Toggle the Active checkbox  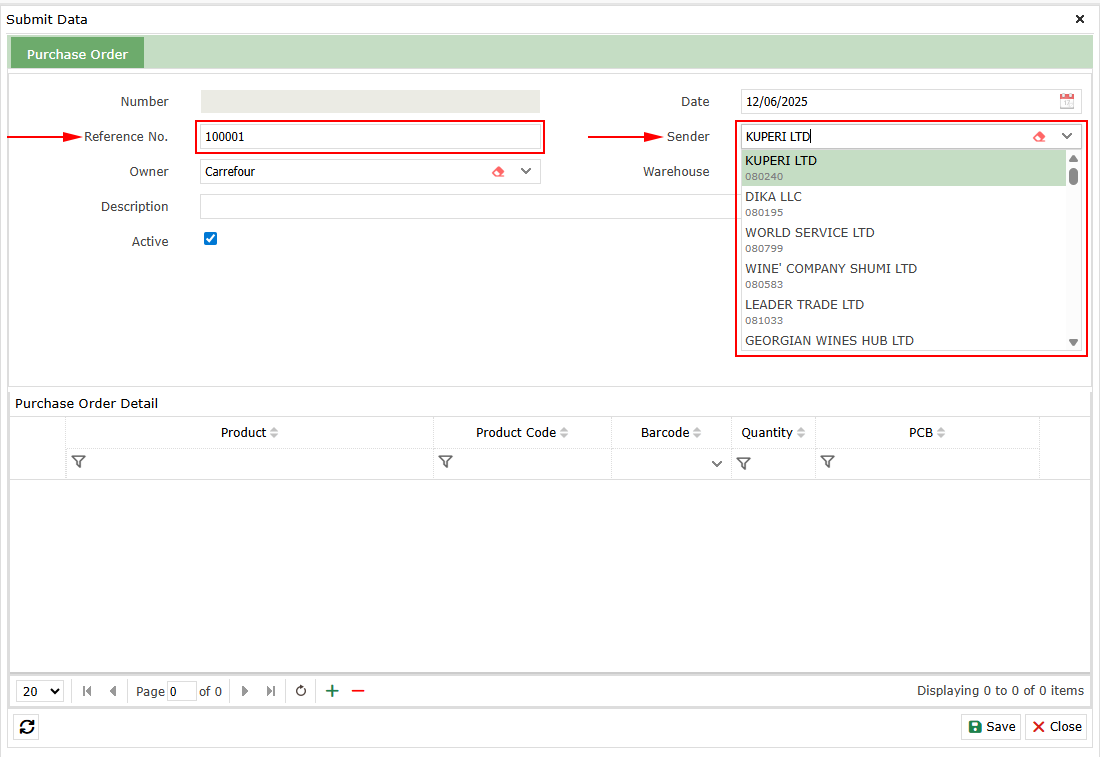(210, 239)
